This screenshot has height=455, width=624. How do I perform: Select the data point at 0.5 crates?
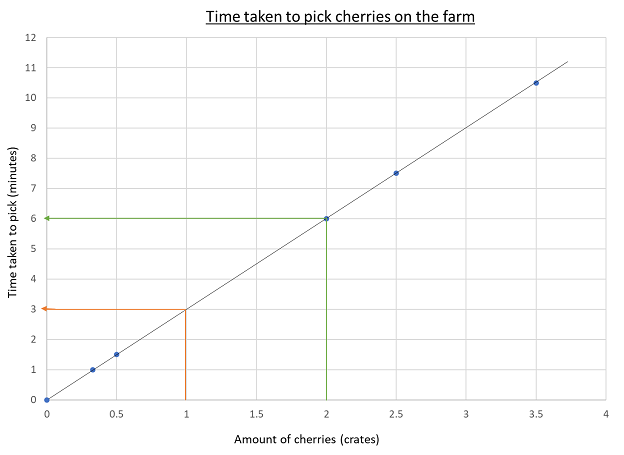(x=117, y=354)
